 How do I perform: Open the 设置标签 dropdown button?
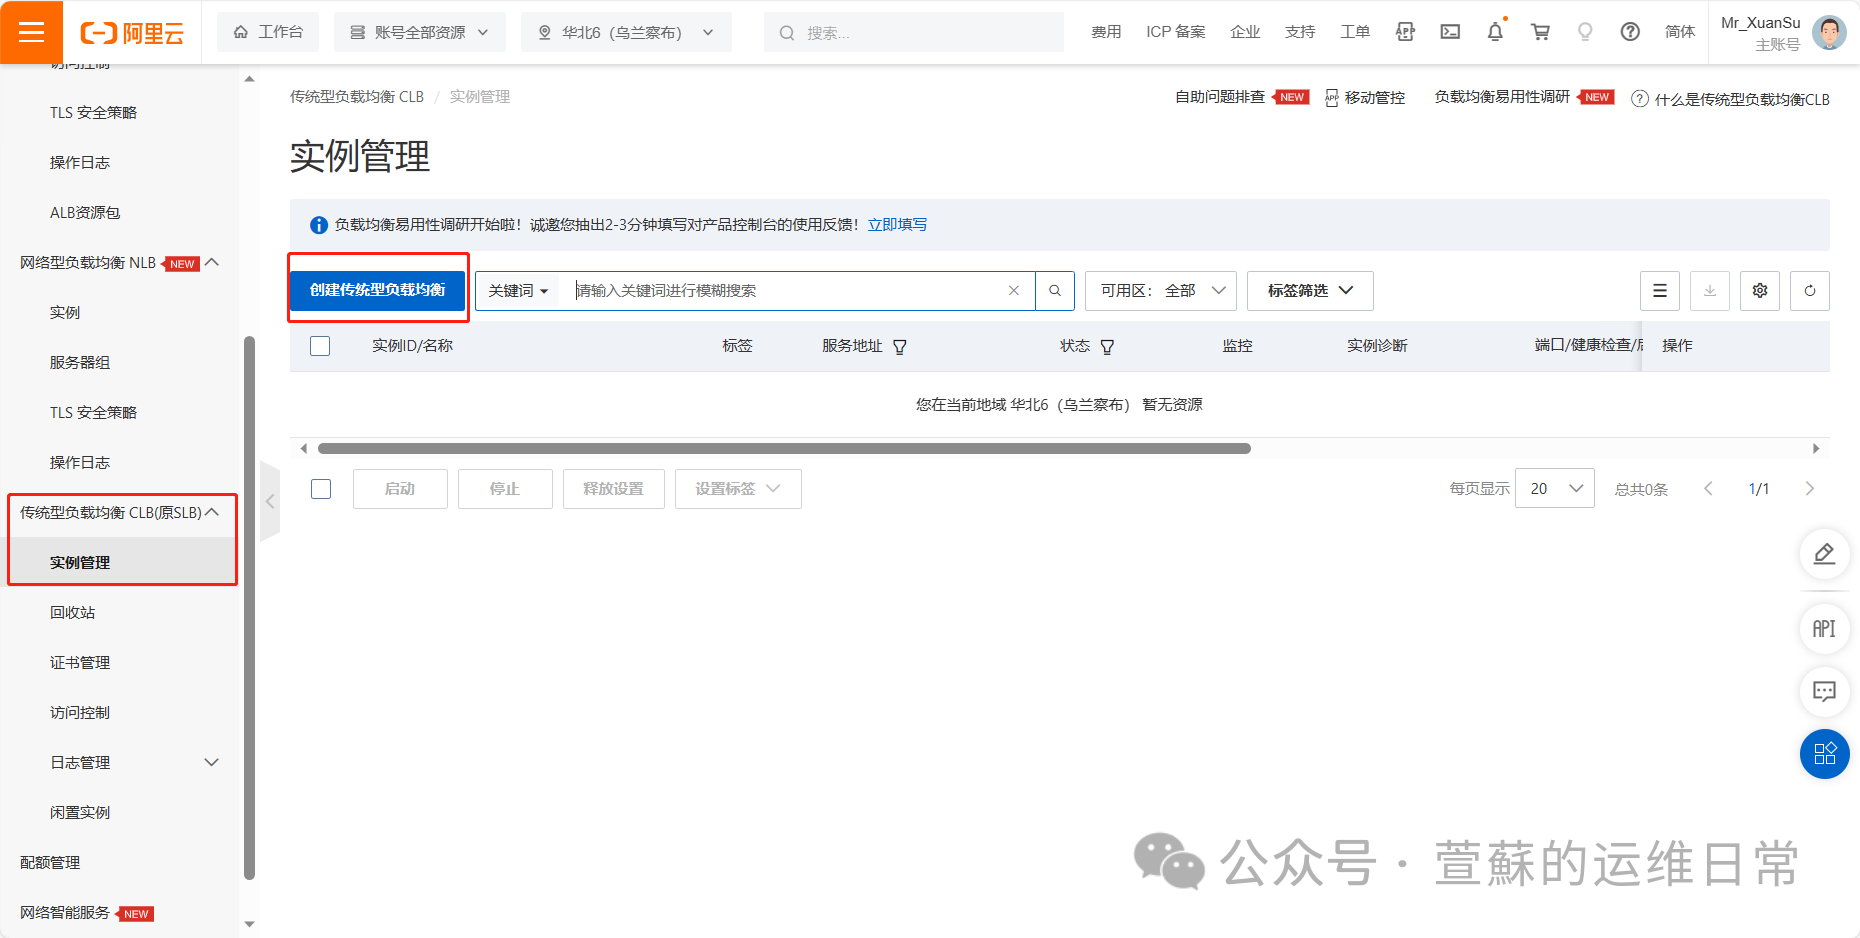point(738,489)
